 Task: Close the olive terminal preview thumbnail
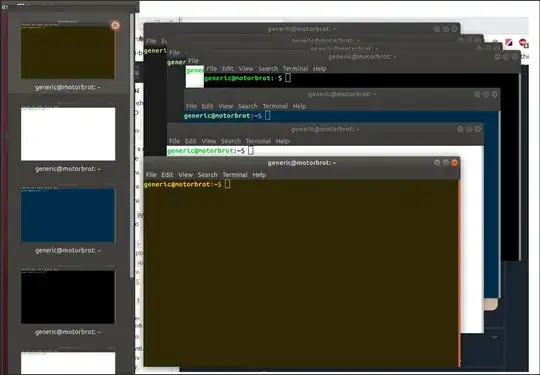(115, 25)
